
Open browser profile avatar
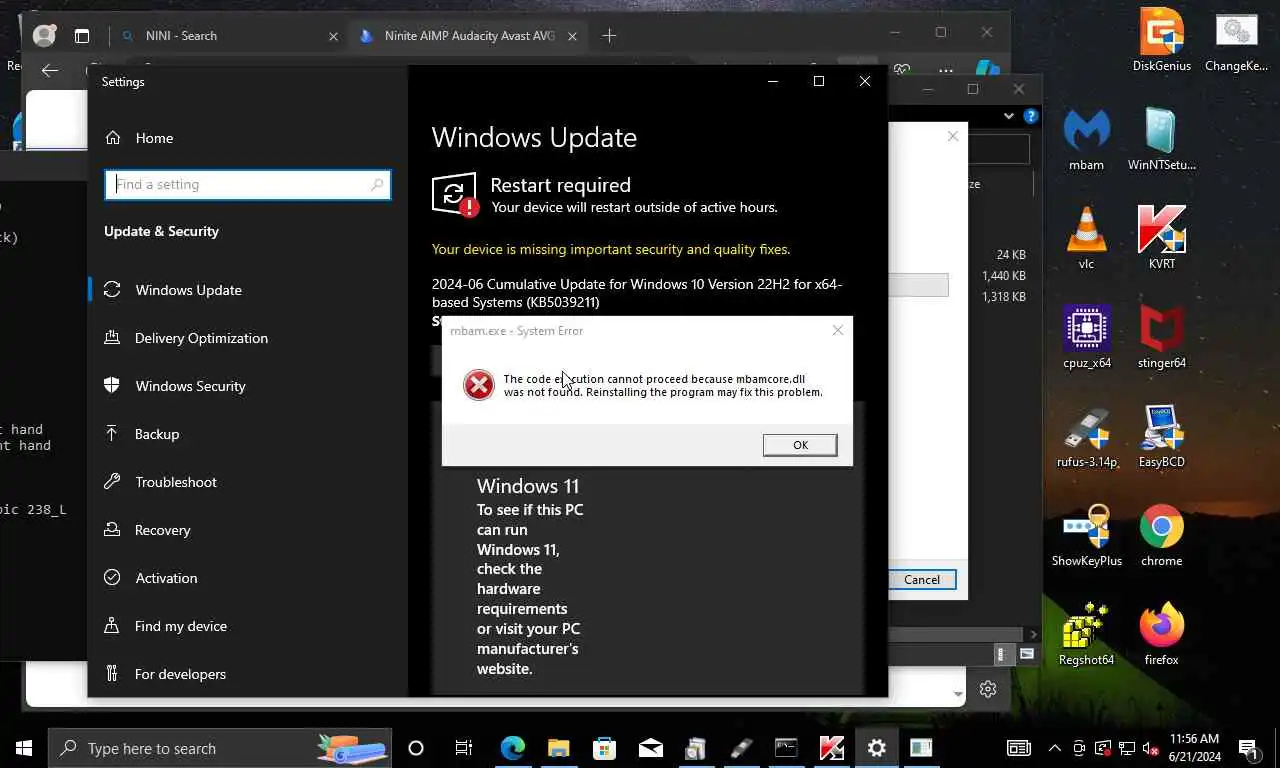[x=44, y=36]
